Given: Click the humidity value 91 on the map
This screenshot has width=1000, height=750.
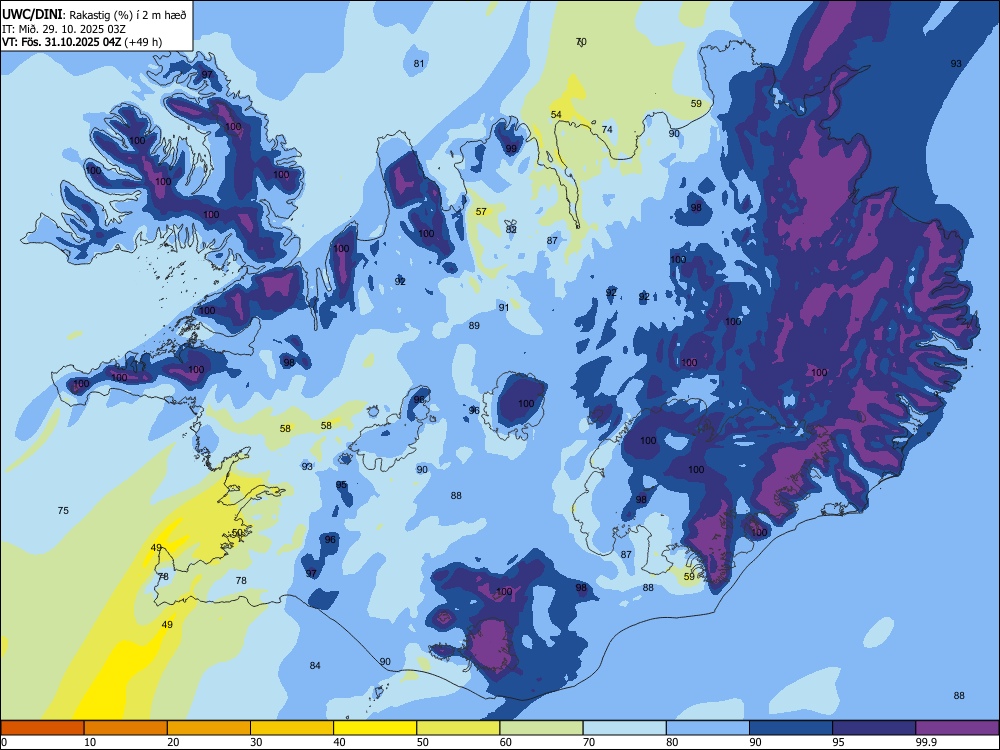Looking at the screenshot, I should (504, 307).
